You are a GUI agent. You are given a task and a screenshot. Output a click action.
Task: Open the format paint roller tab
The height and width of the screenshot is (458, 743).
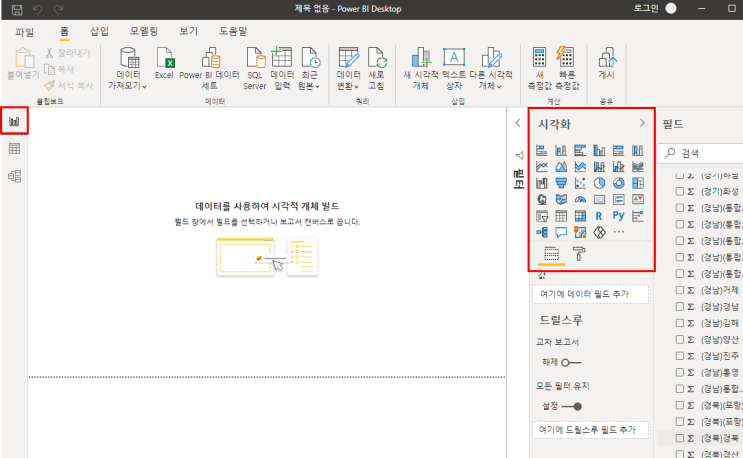579,254
